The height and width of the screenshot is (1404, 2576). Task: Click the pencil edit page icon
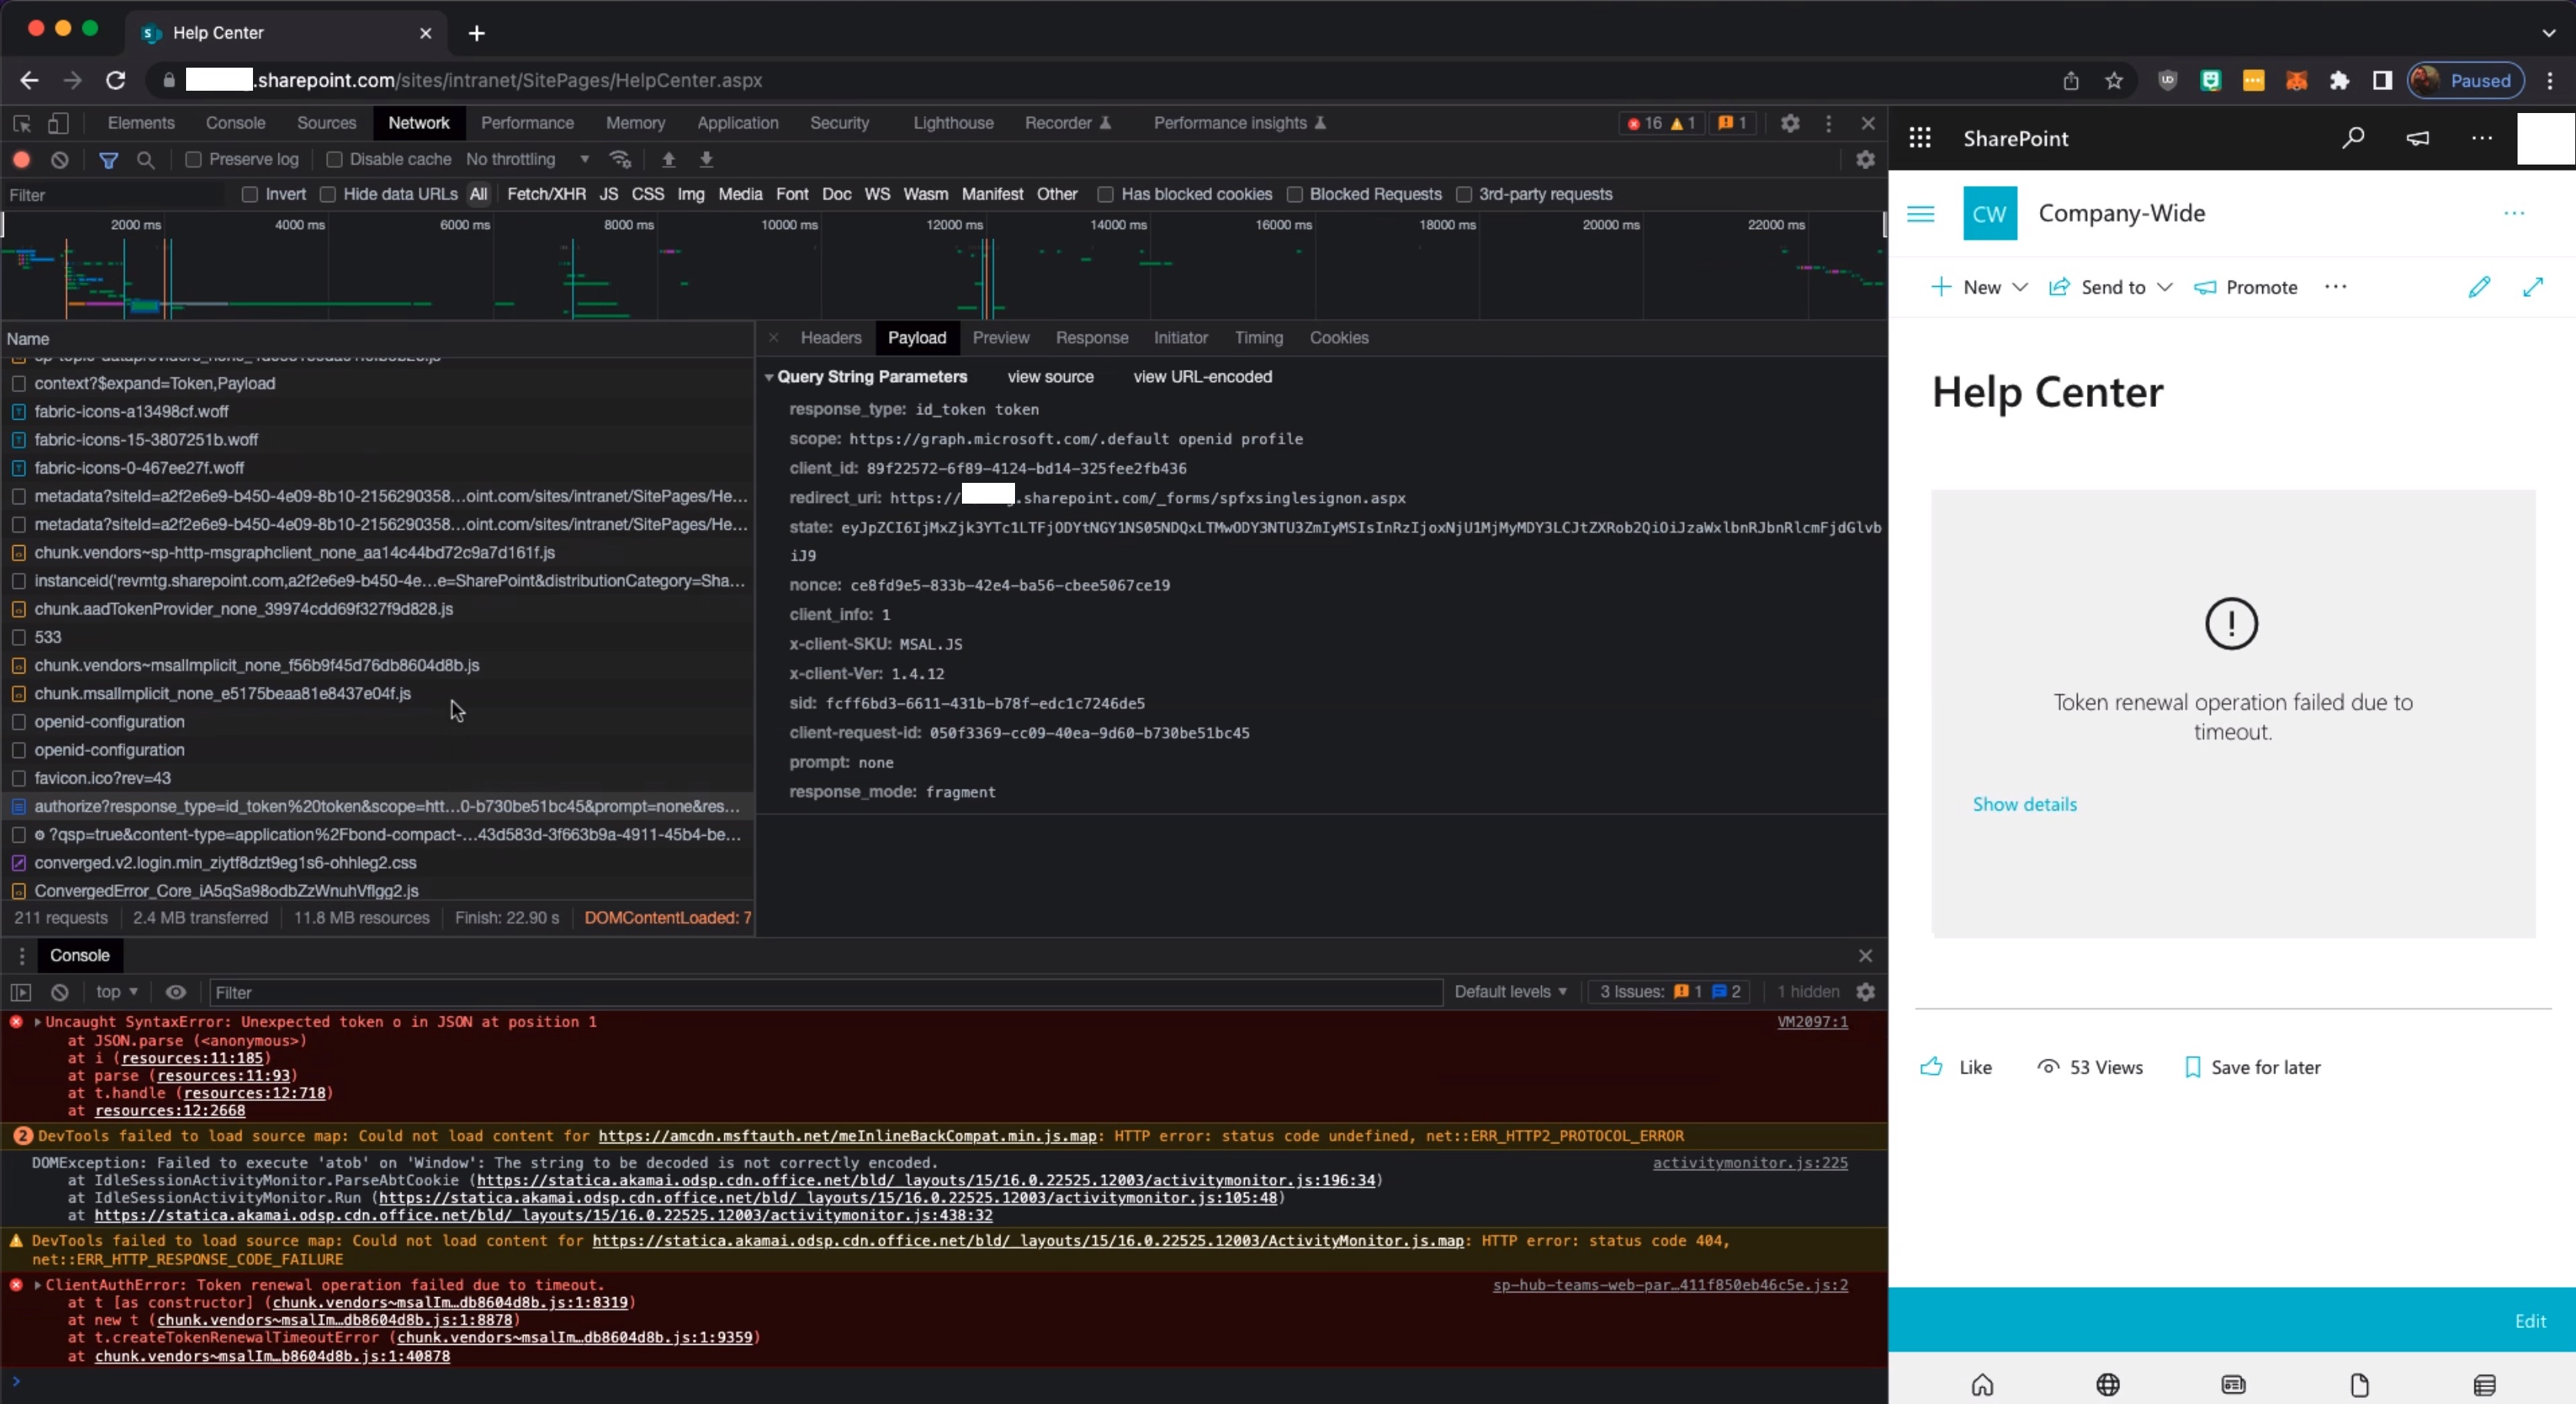2478,287
